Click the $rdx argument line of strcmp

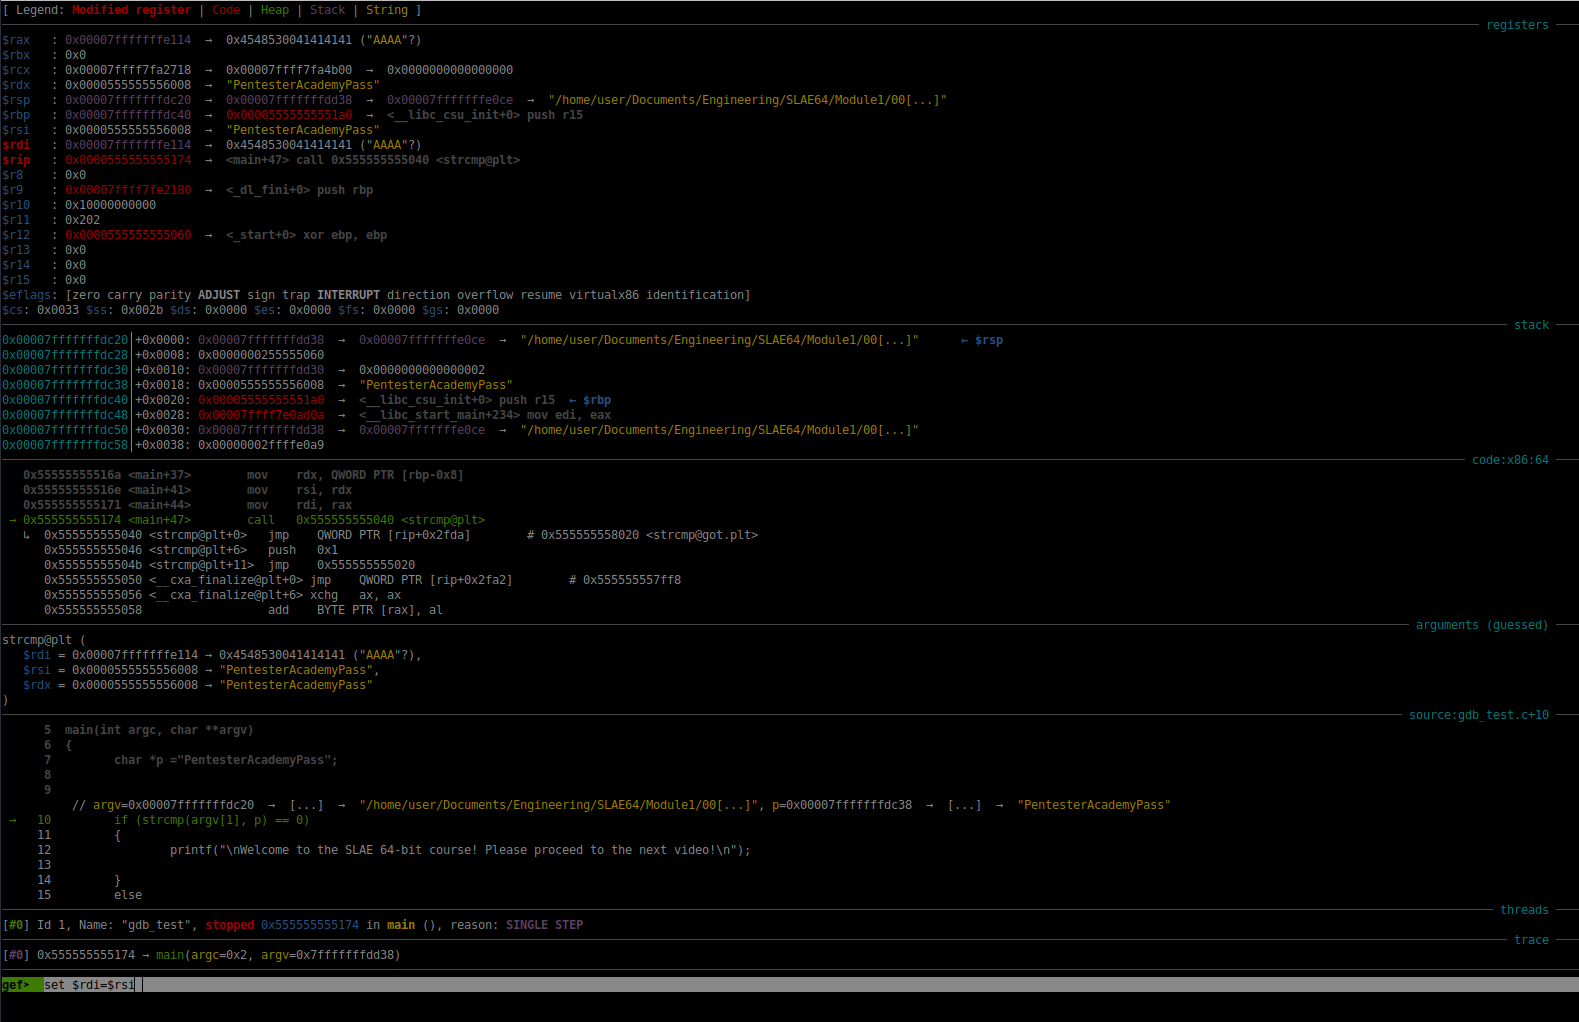(x=198, y=685)
